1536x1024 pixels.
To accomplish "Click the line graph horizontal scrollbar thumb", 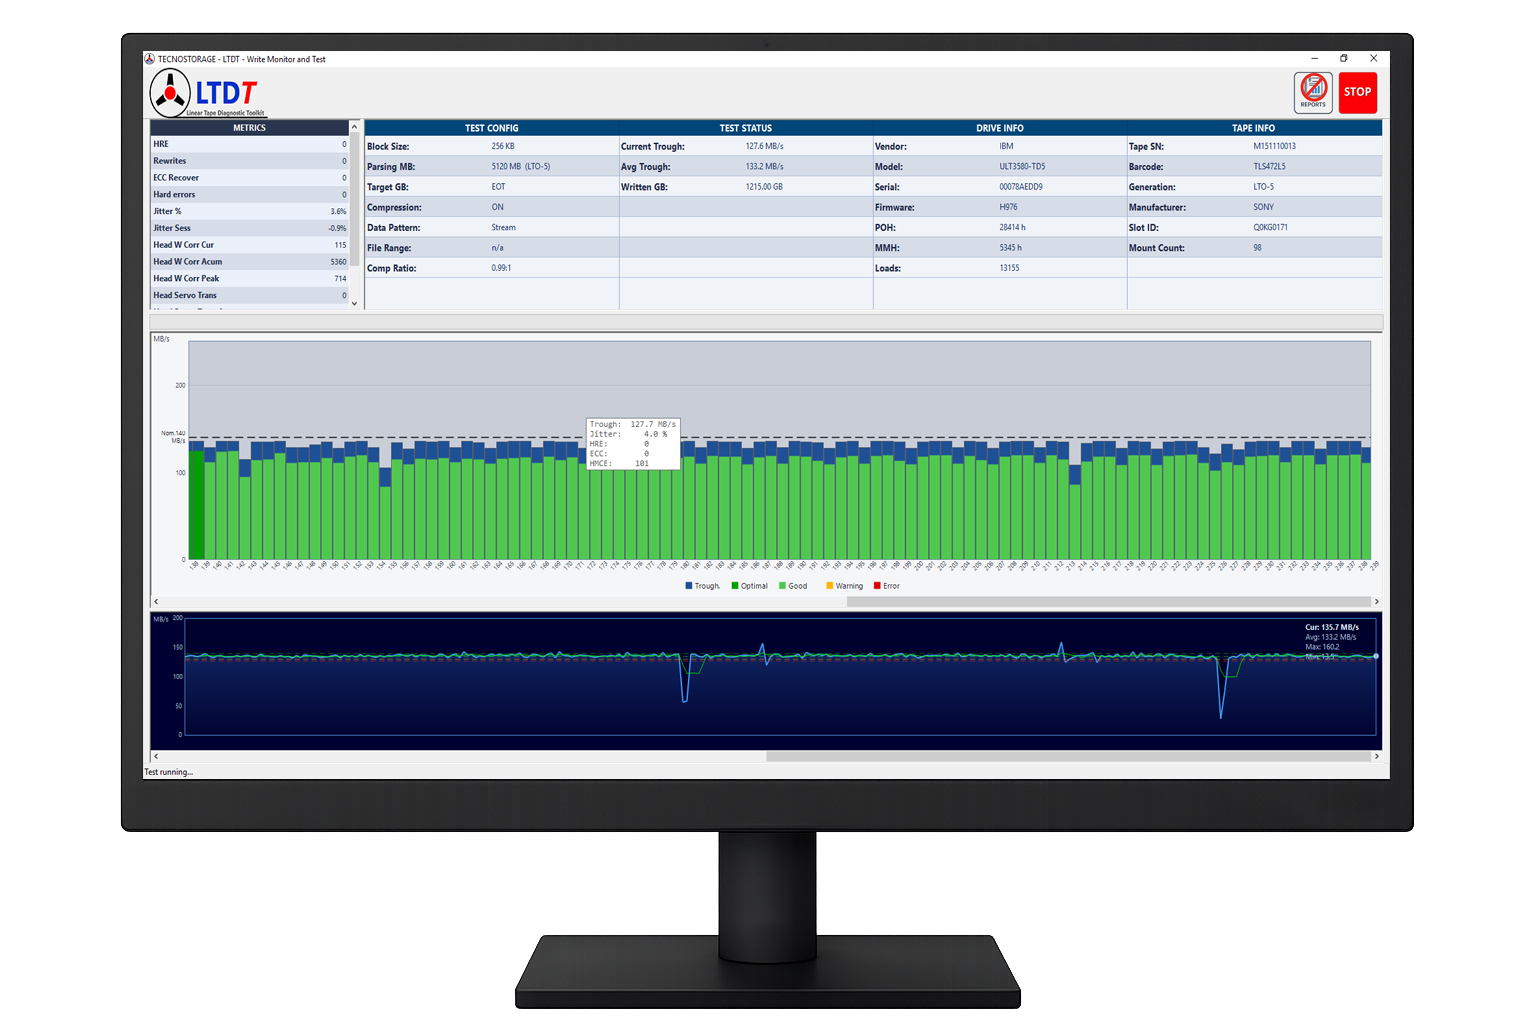I will point(1068,756).
